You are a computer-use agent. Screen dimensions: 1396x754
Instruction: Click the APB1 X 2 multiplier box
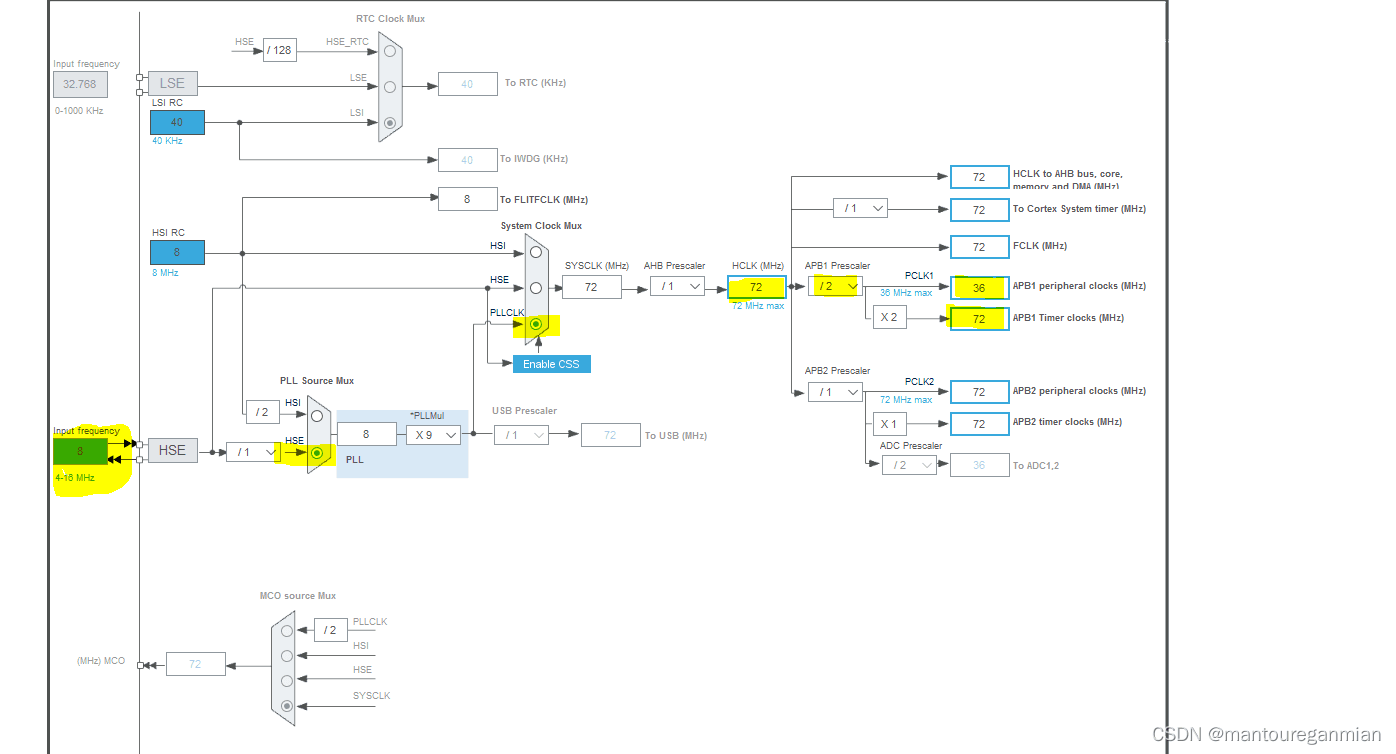tap(889, 318)
